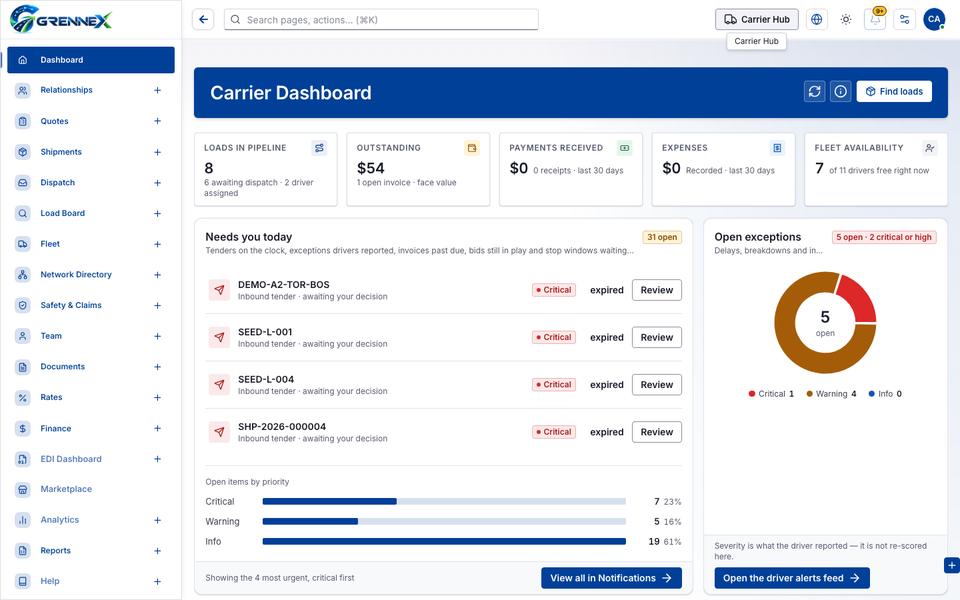The image size is (960, 600).
Task: Open the display settings sliders icon
Action: (904, 20)
